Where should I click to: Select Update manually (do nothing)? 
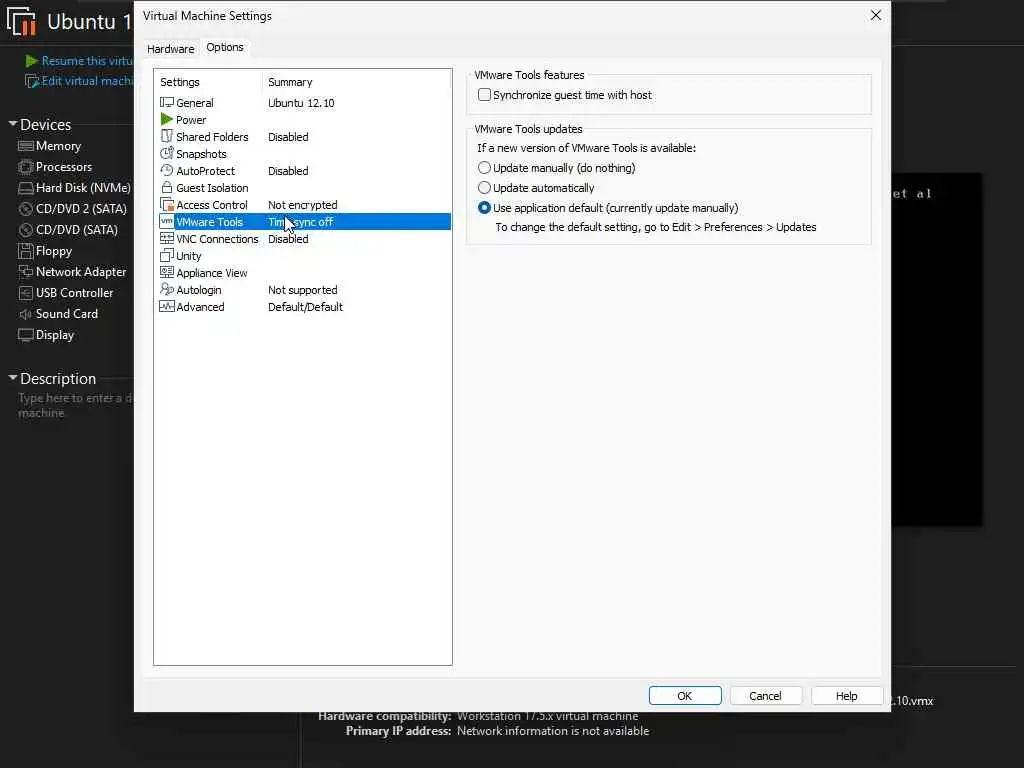coord(484,168)
